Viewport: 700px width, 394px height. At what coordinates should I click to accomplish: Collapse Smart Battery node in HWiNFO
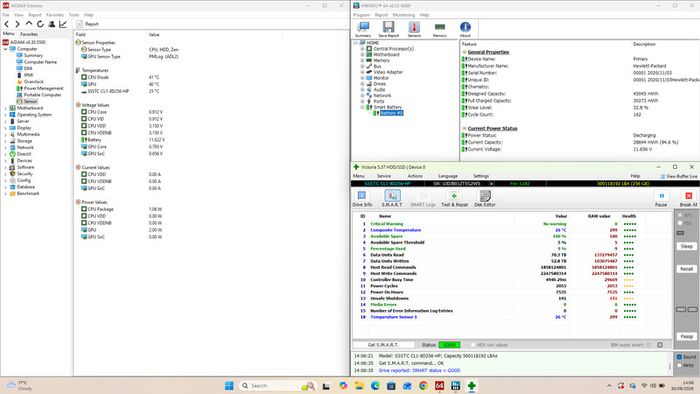pyautogui.click(x=362, y=107)
